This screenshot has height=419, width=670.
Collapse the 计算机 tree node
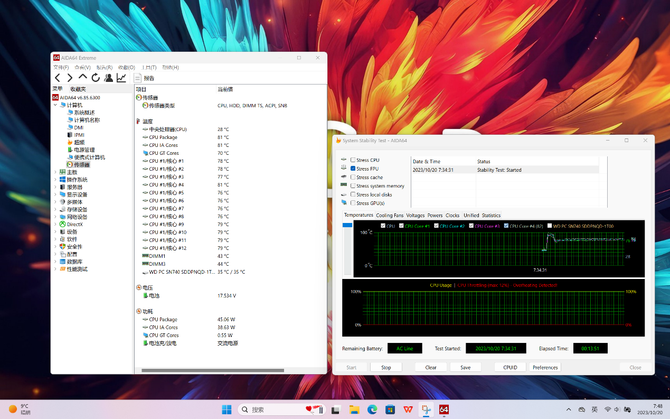pos(55,105)
